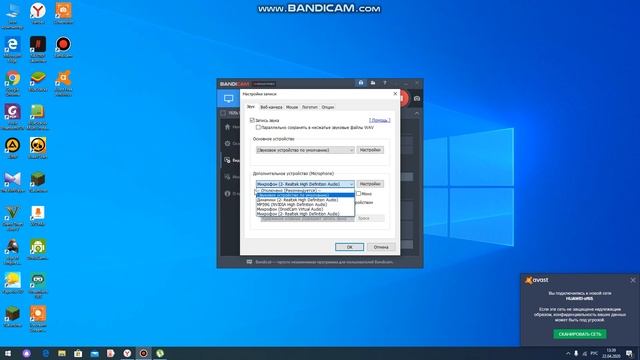
Task: Open settings for the secondary microphone device
Action: click(370, 184)
